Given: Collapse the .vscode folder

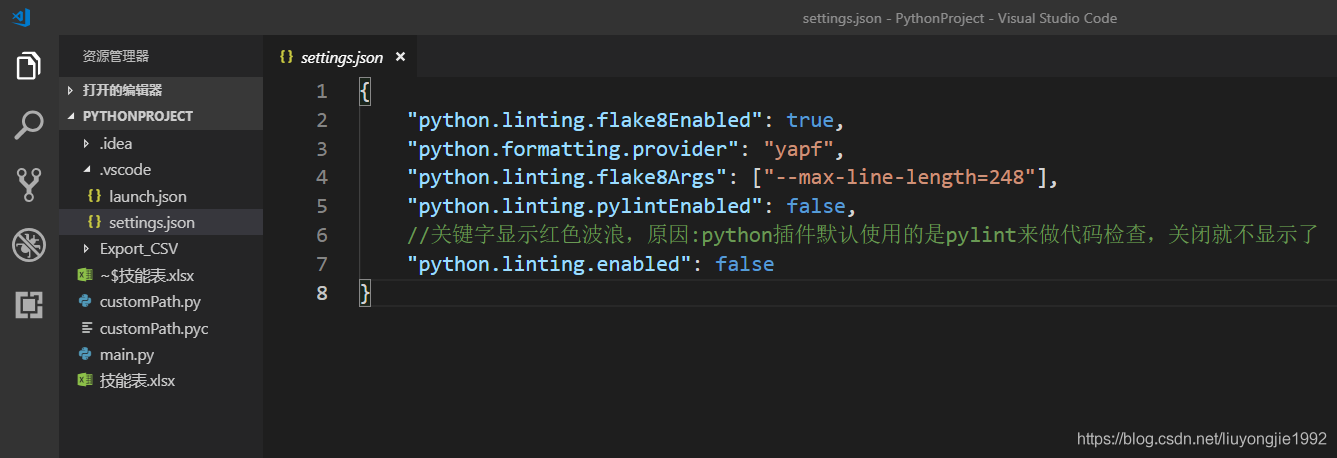Looking at the screenshot, I should tap(86, 170).
